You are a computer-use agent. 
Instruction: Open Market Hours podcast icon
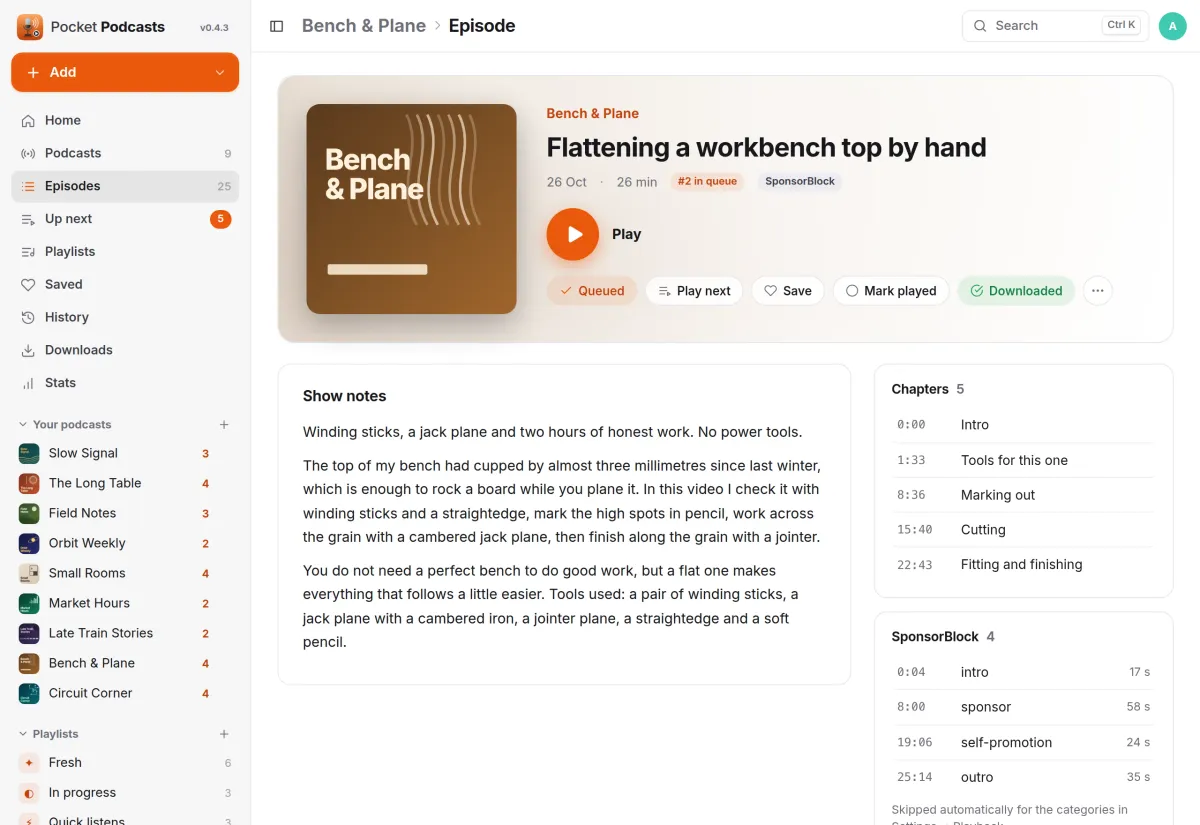point(29,603)
